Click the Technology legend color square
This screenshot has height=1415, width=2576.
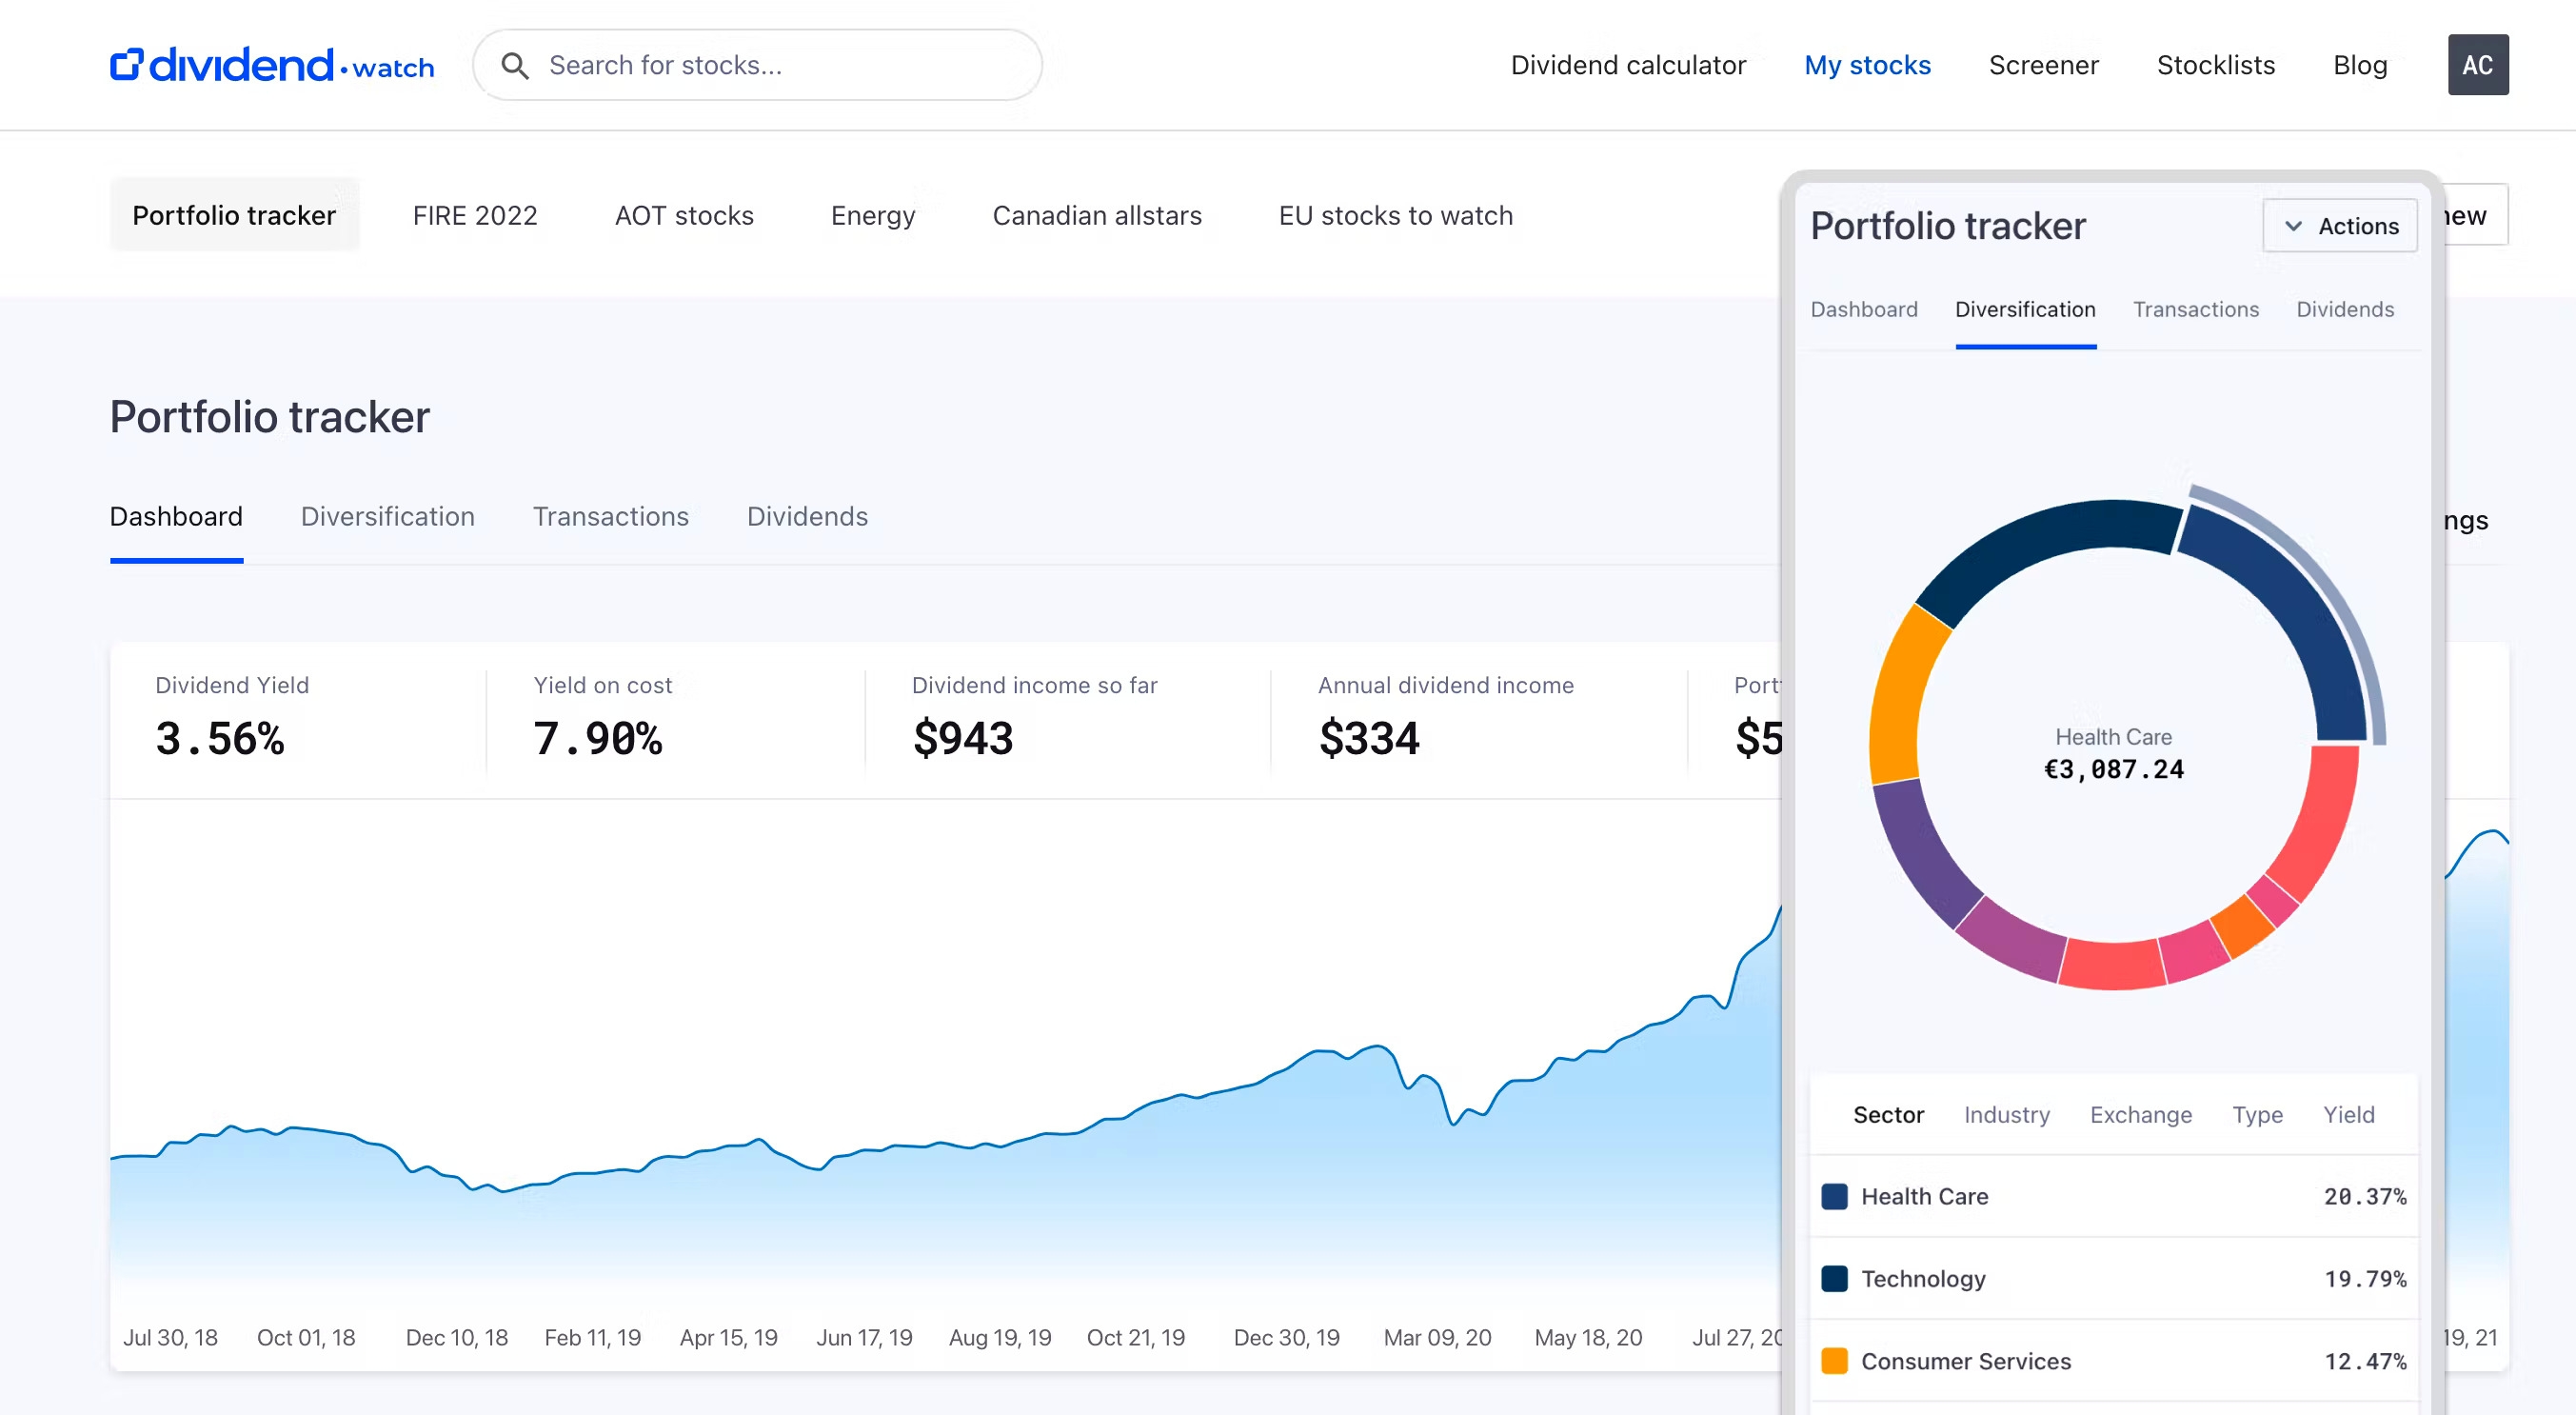tap(1834, 1278)
